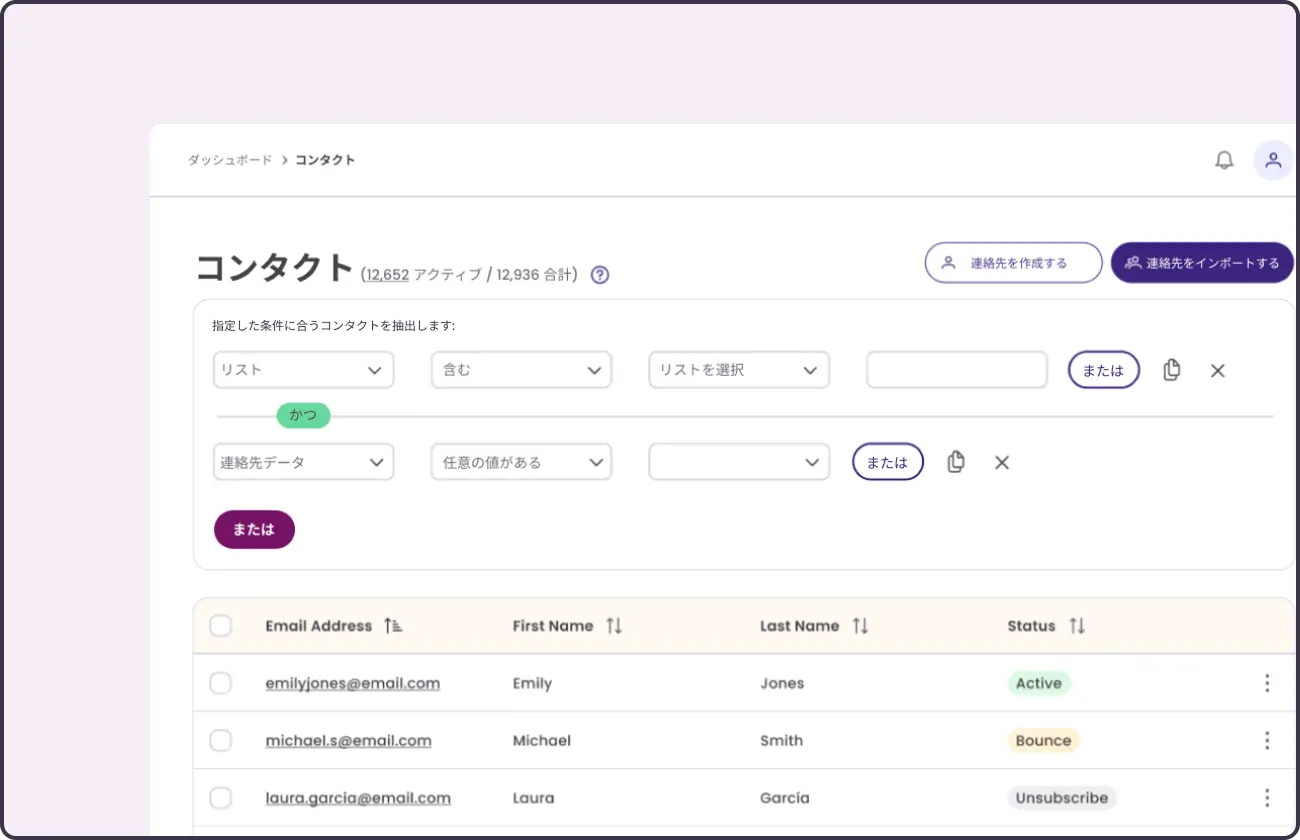The height and width of the screenshot is (840, 1300).
Task: Sort the Status column
Action: [x=1077, y=625]
